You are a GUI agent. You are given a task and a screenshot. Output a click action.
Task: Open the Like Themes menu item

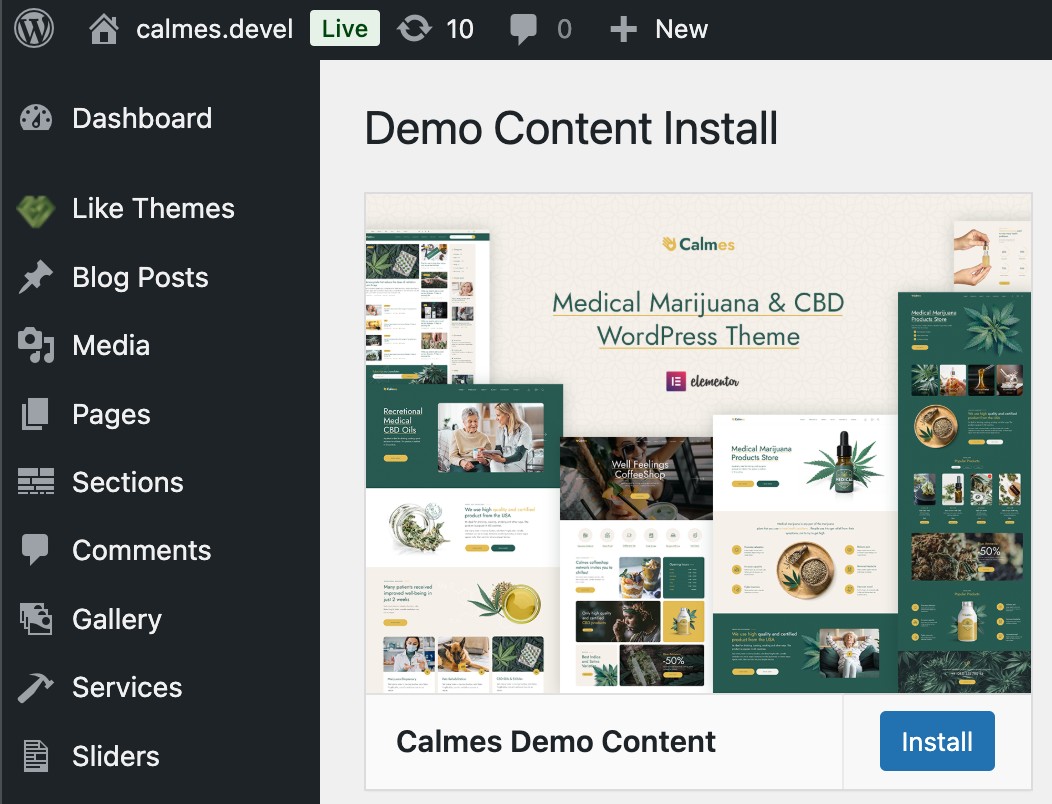click(154, 209)
